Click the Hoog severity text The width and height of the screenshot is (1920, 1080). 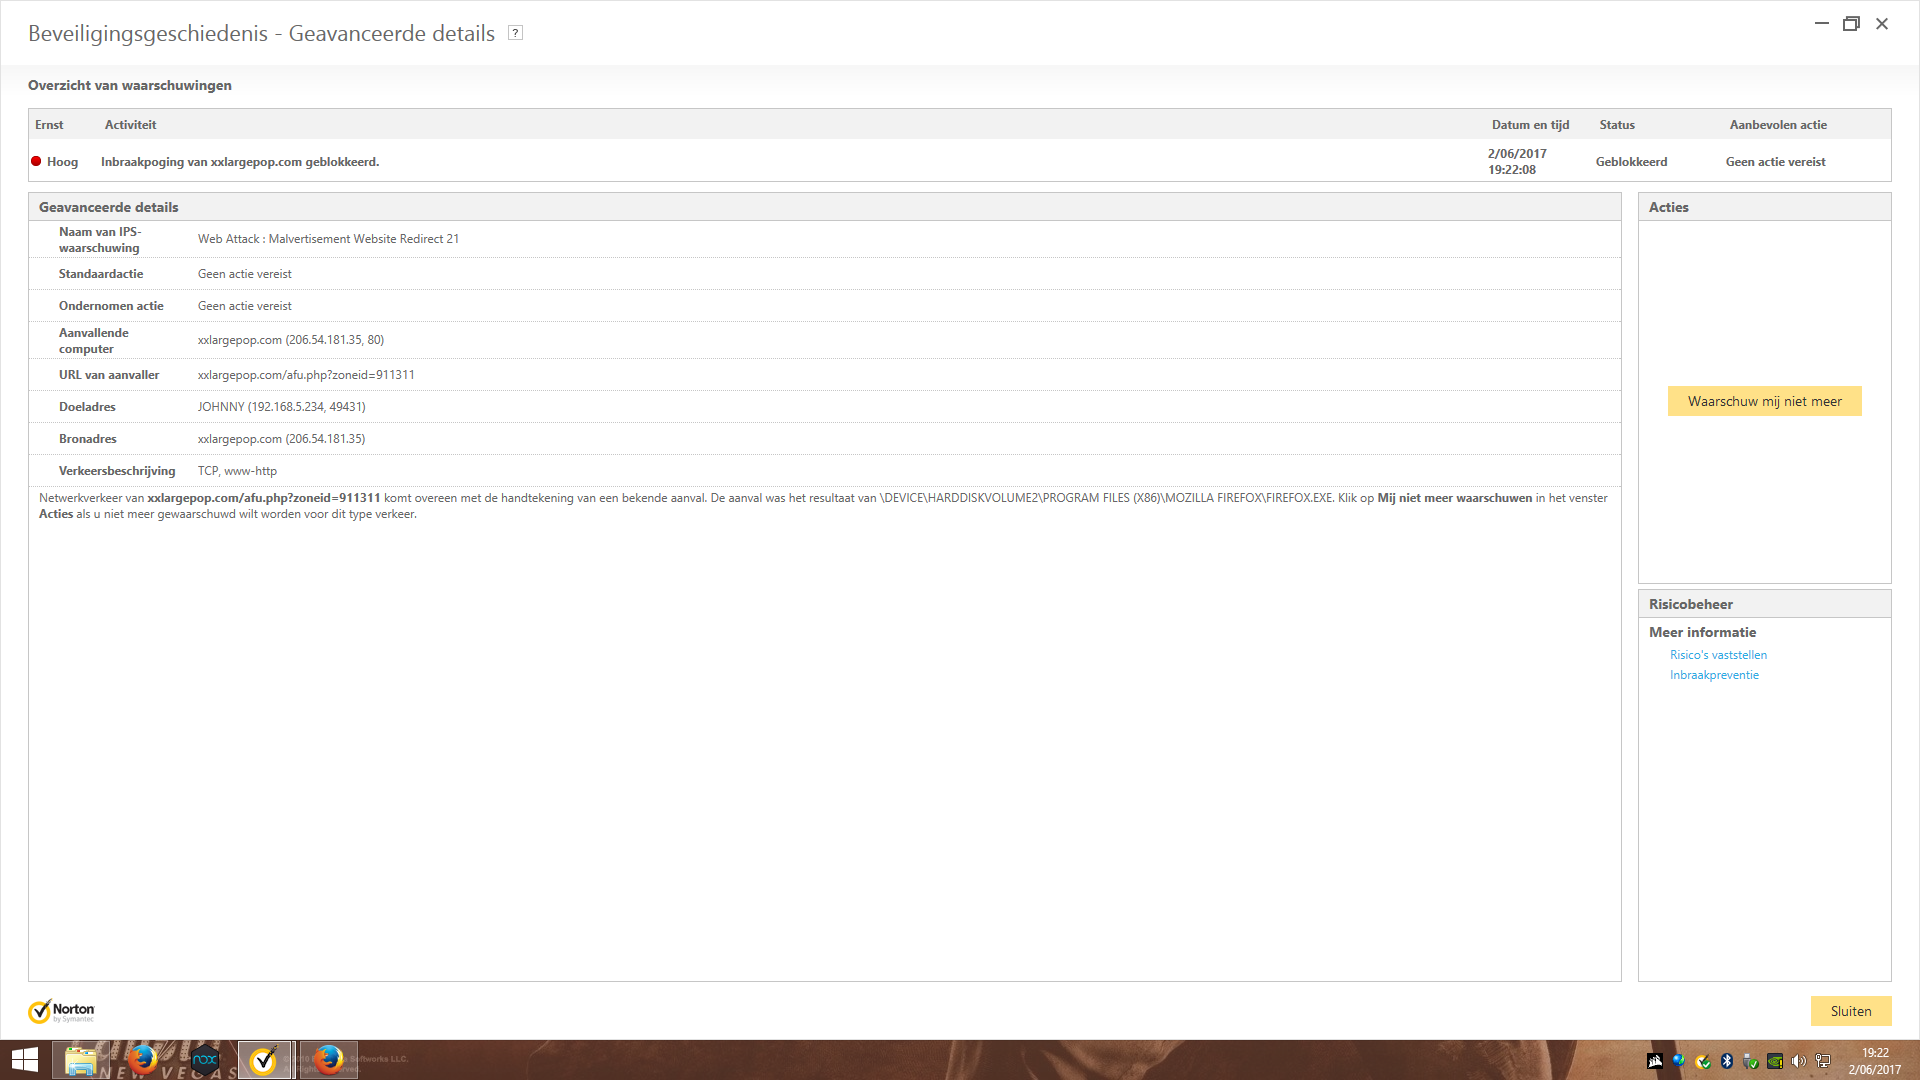click(x=62, y=162)
